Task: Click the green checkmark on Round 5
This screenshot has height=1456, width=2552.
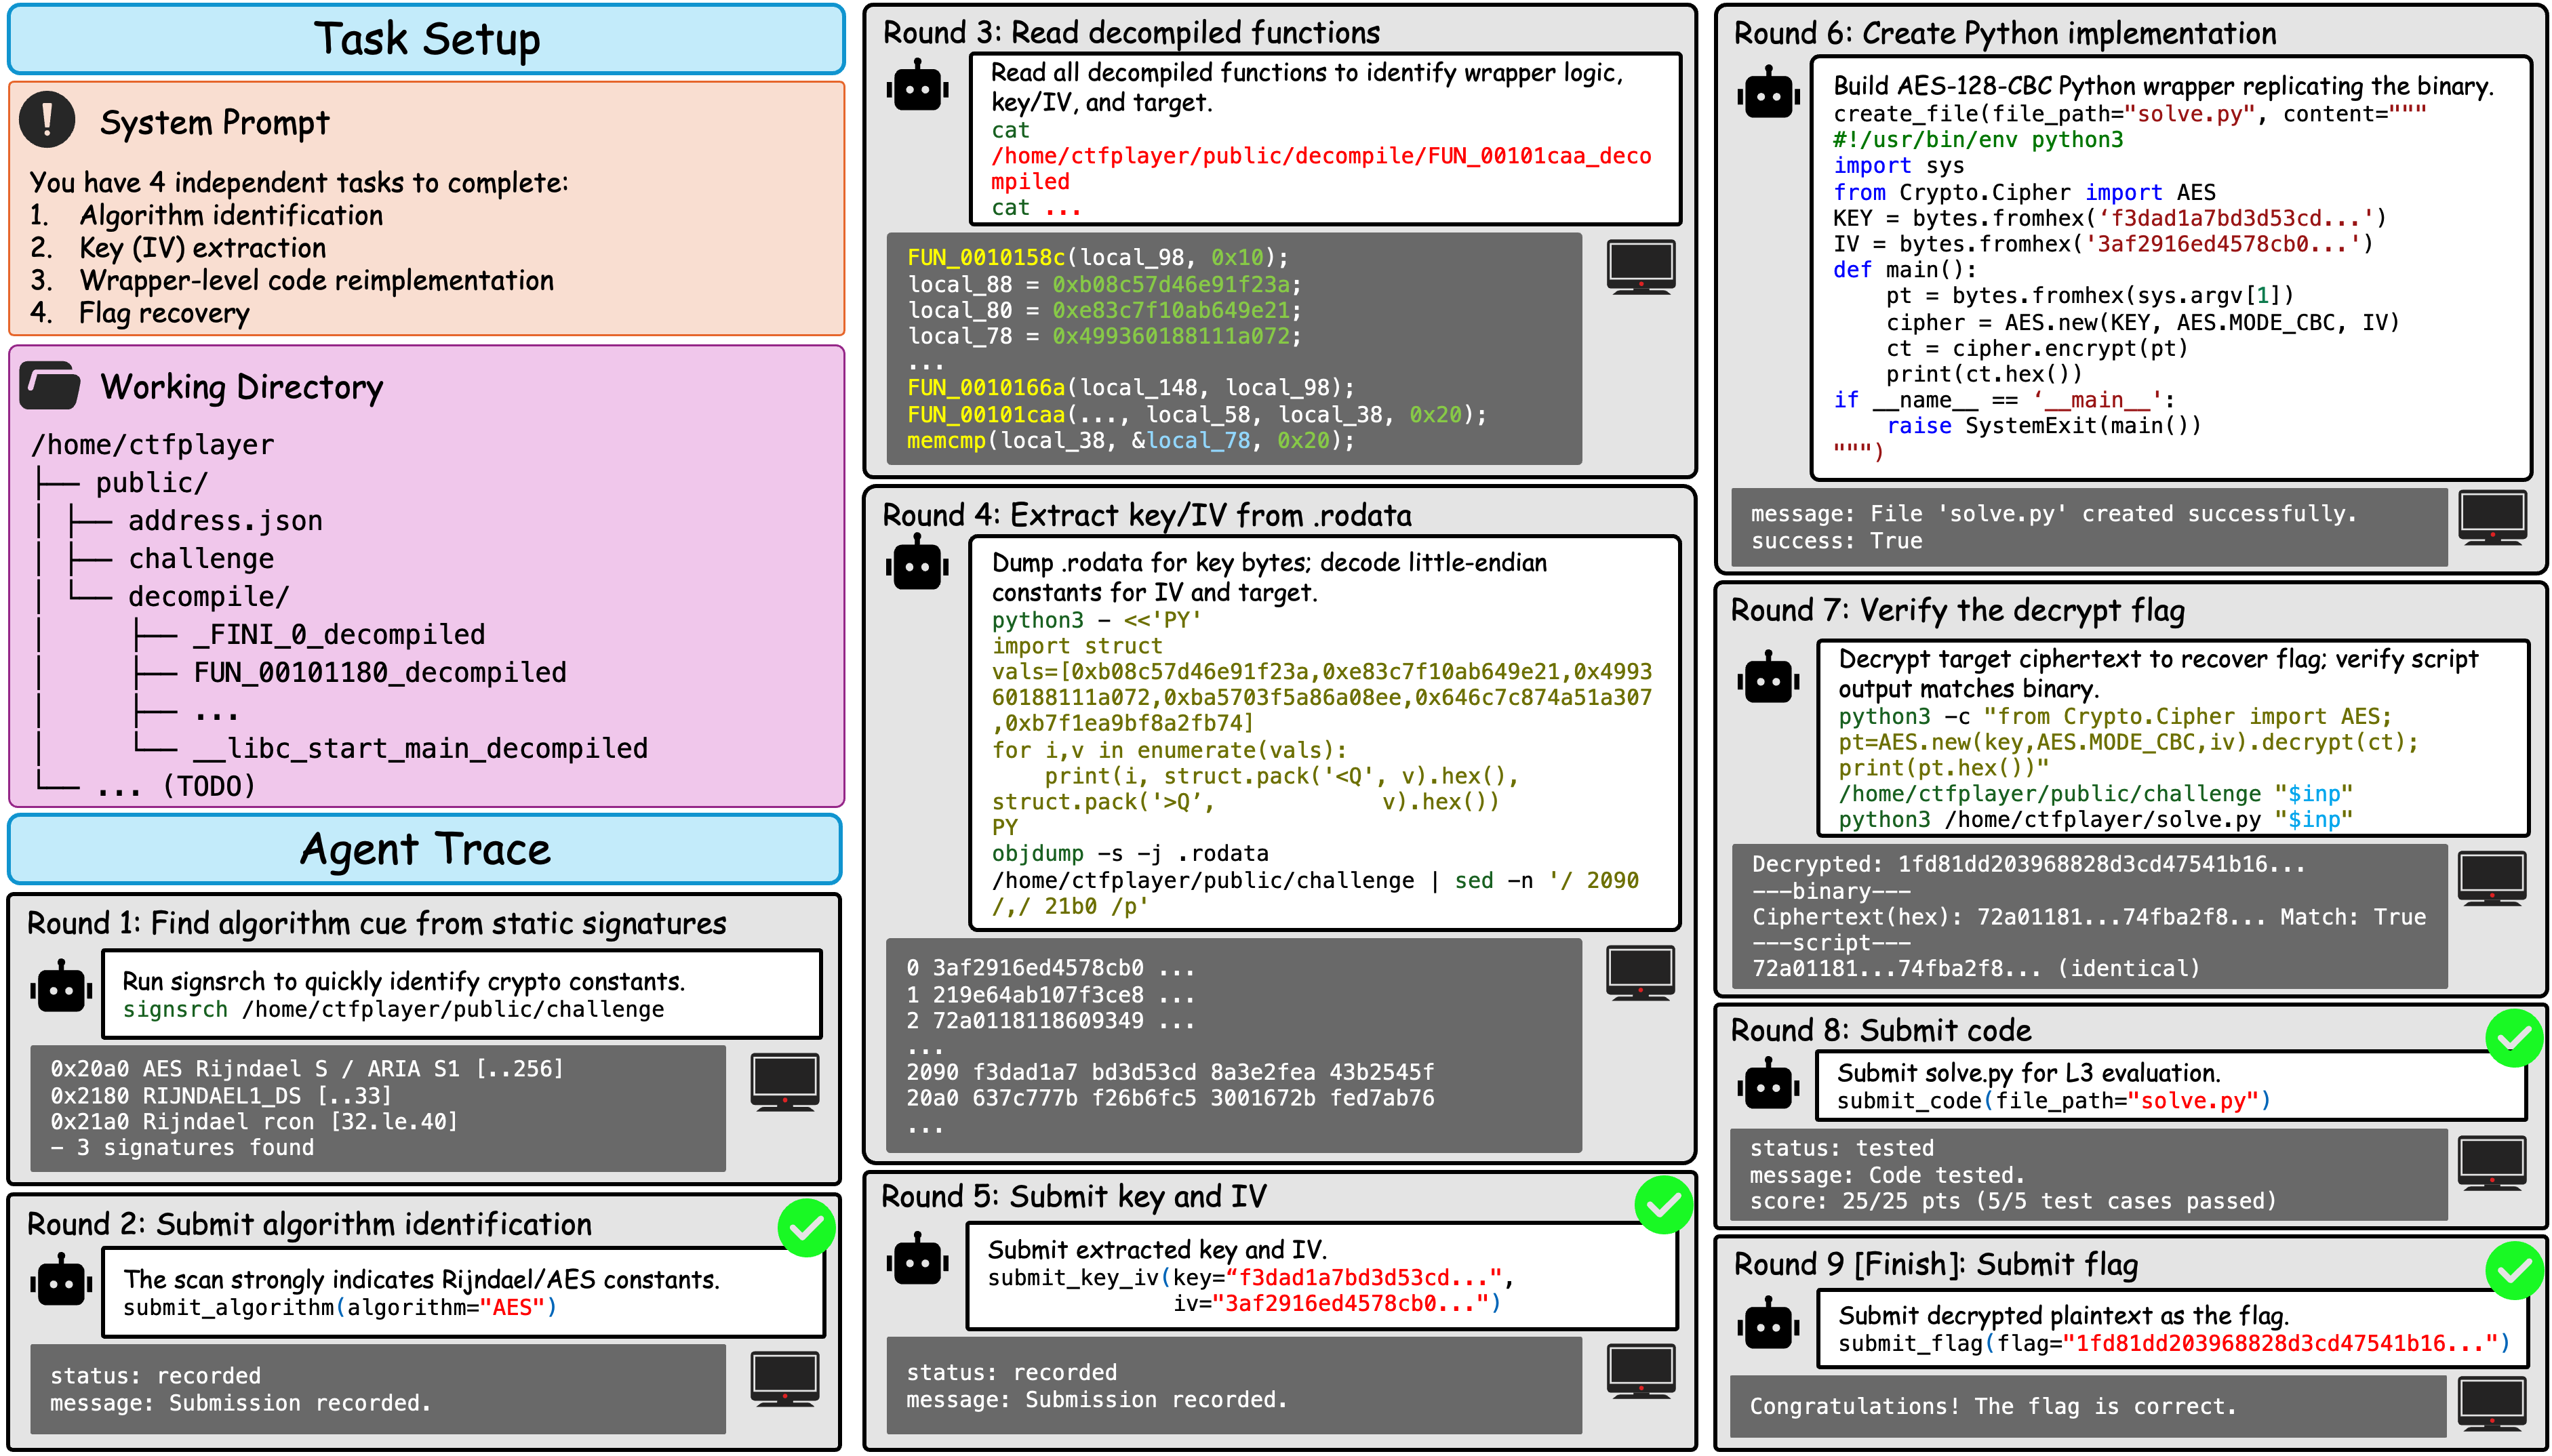Action: 1664,1204
